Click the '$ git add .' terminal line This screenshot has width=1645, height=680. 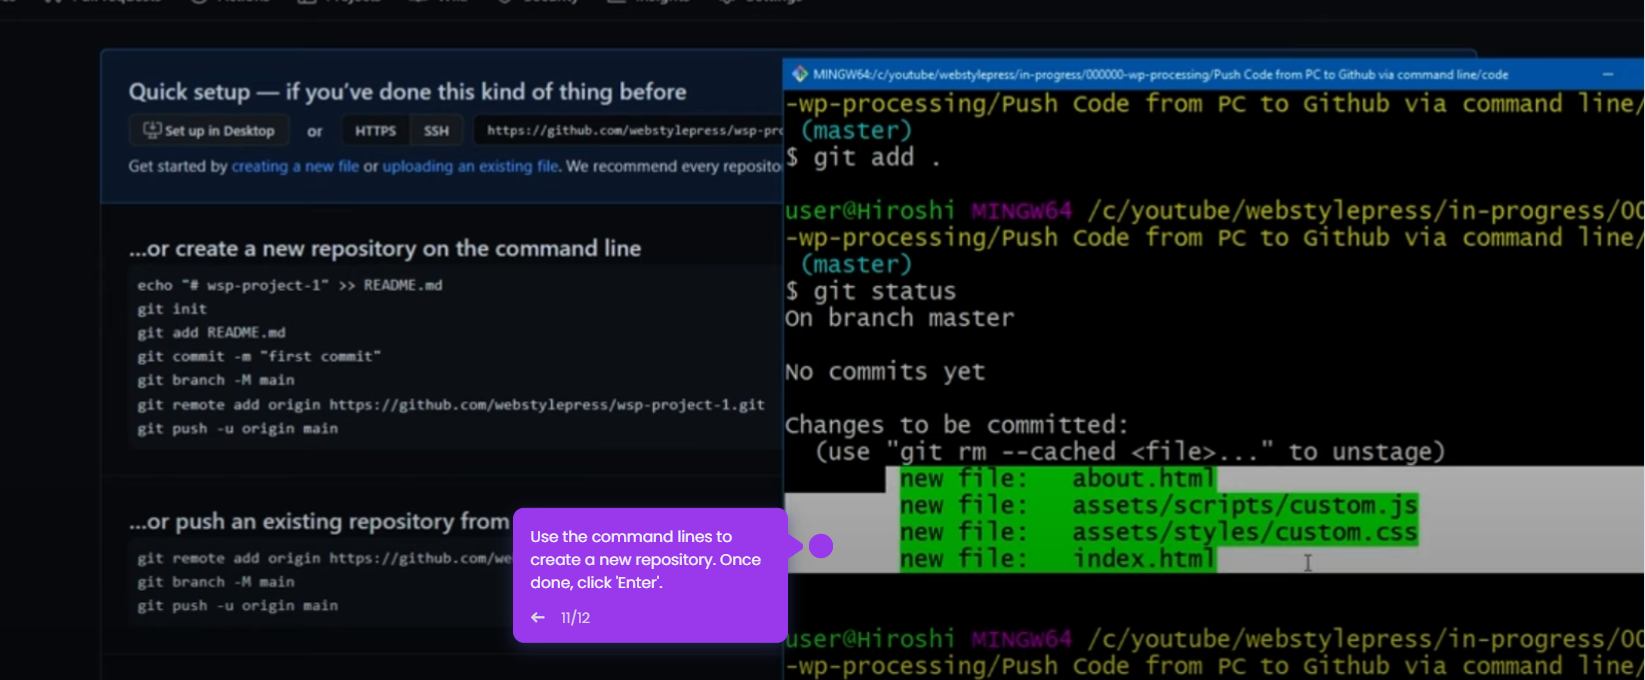pos(863,157)
